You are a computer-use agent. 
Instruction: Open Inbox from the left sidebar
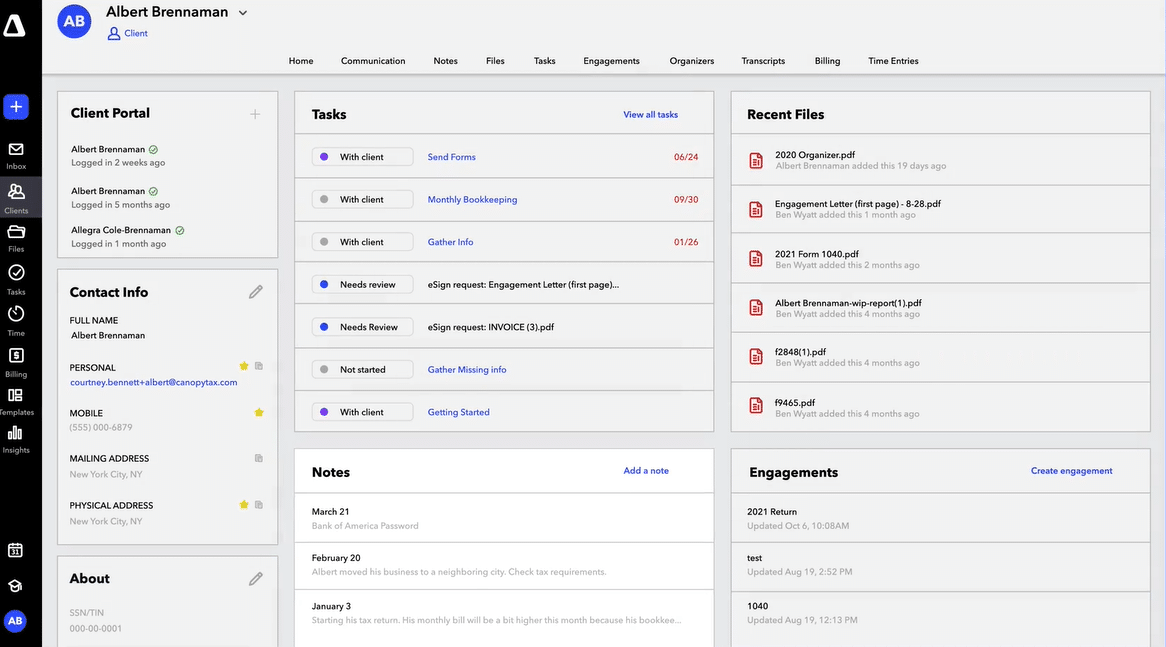(x=14, y=148)
